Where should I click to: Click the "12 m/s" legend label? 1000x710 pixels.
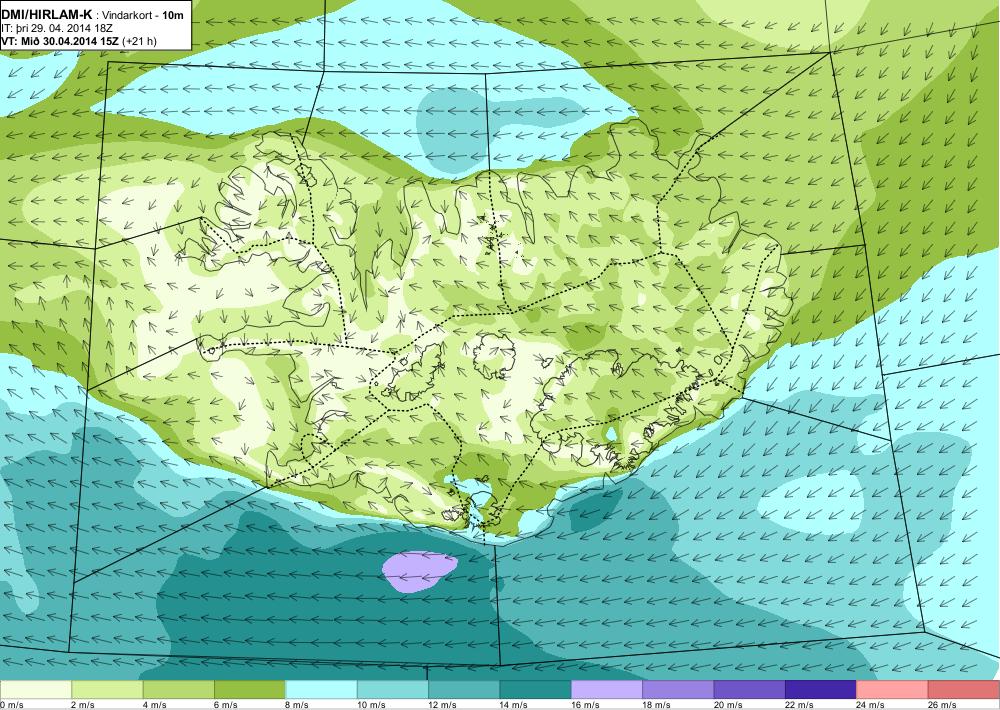point(443,705)
